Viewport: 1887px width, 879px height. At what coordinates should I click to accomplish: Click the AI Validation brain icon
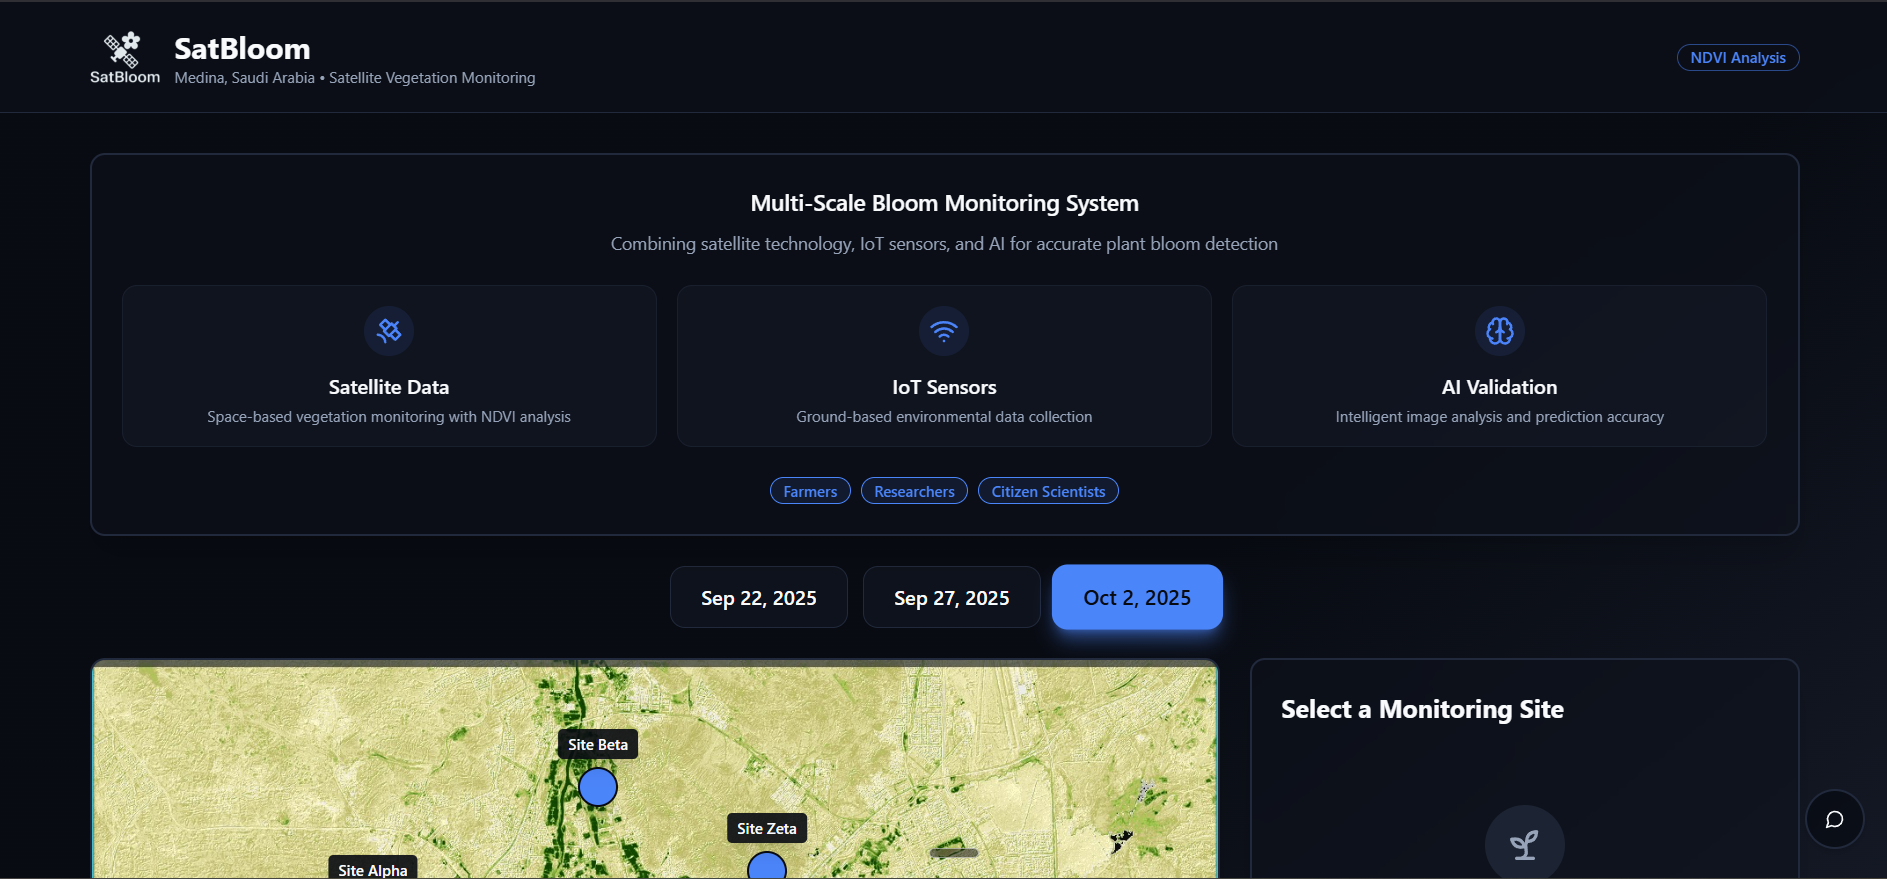1499,331
